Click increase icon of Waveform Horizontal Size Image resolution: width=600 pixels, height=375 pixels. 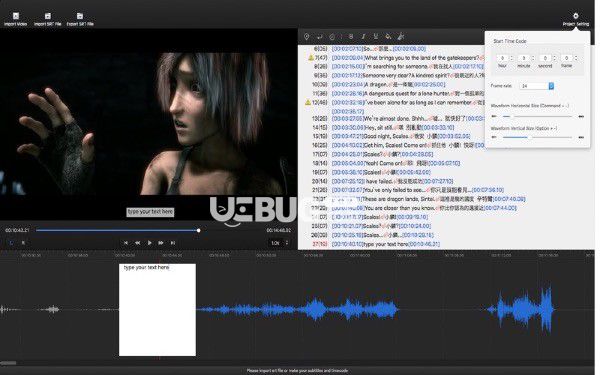[581, 116]
